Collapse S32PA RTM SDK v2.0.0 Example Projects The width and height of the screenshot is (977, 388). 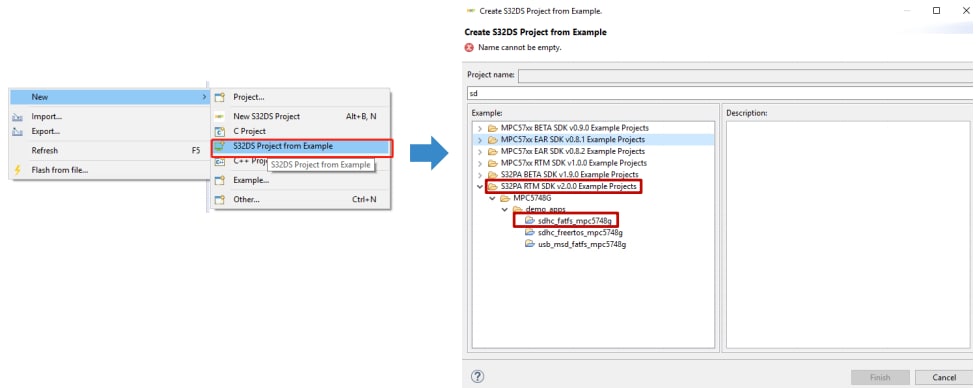(479, 186)
